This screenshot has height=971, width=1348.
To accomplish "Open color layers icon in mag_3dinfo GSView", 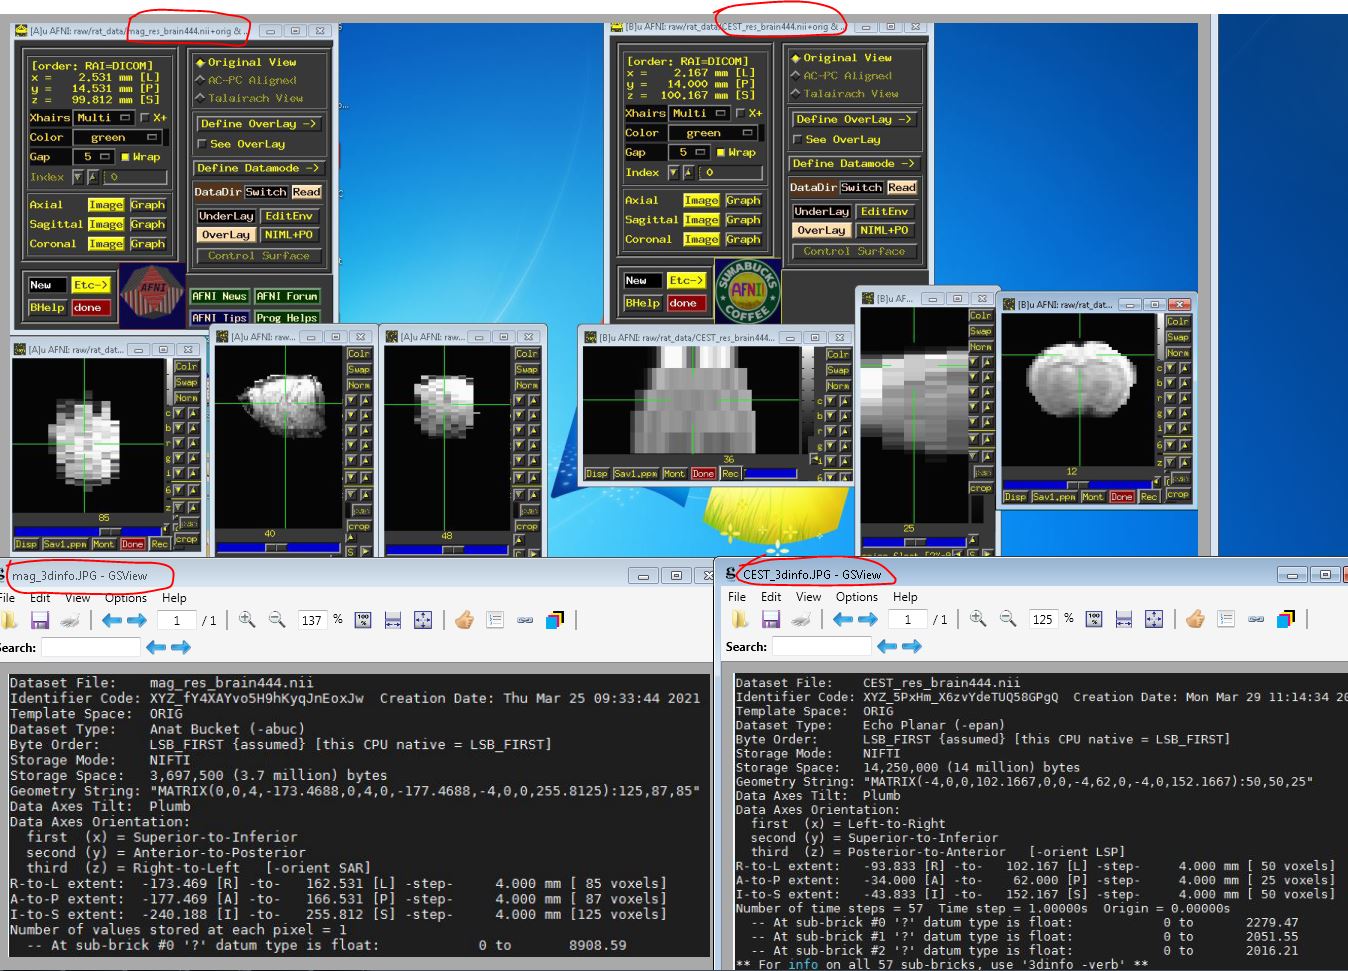I will pyautogui.click(x=555, y=620).
